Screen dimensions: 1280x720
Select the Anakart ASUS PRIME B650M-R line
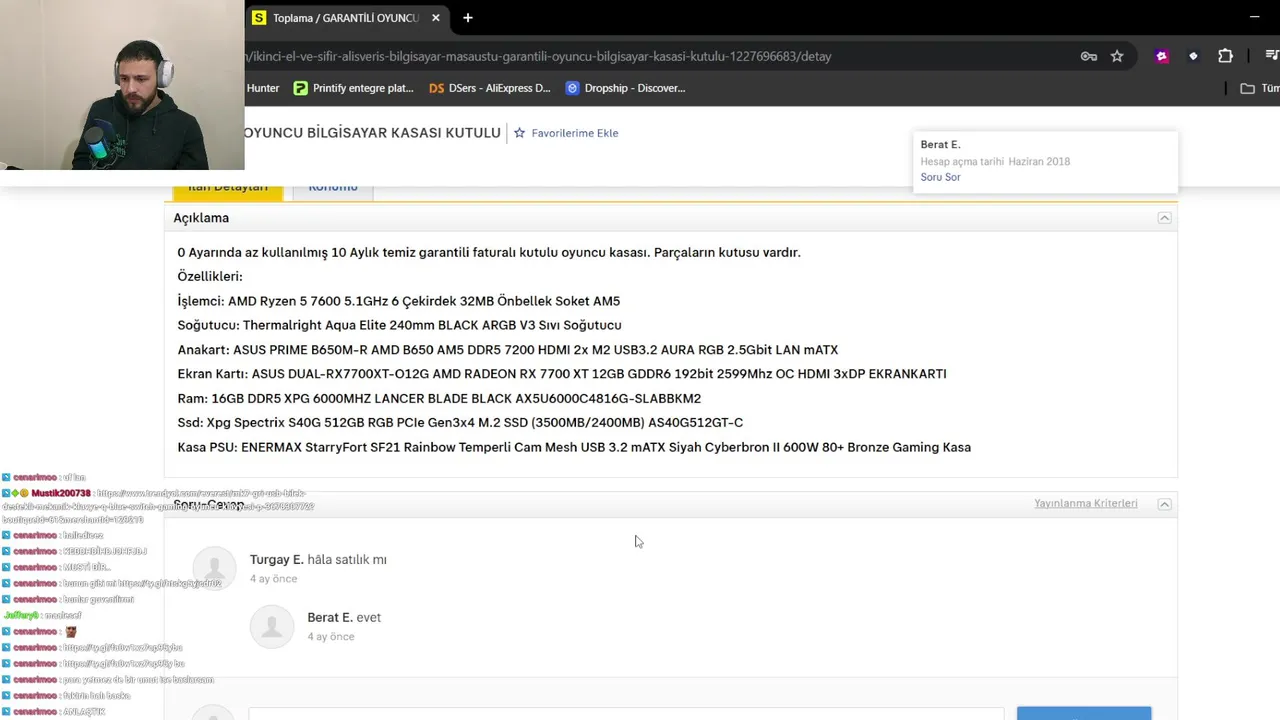click(x=508, y=350)
